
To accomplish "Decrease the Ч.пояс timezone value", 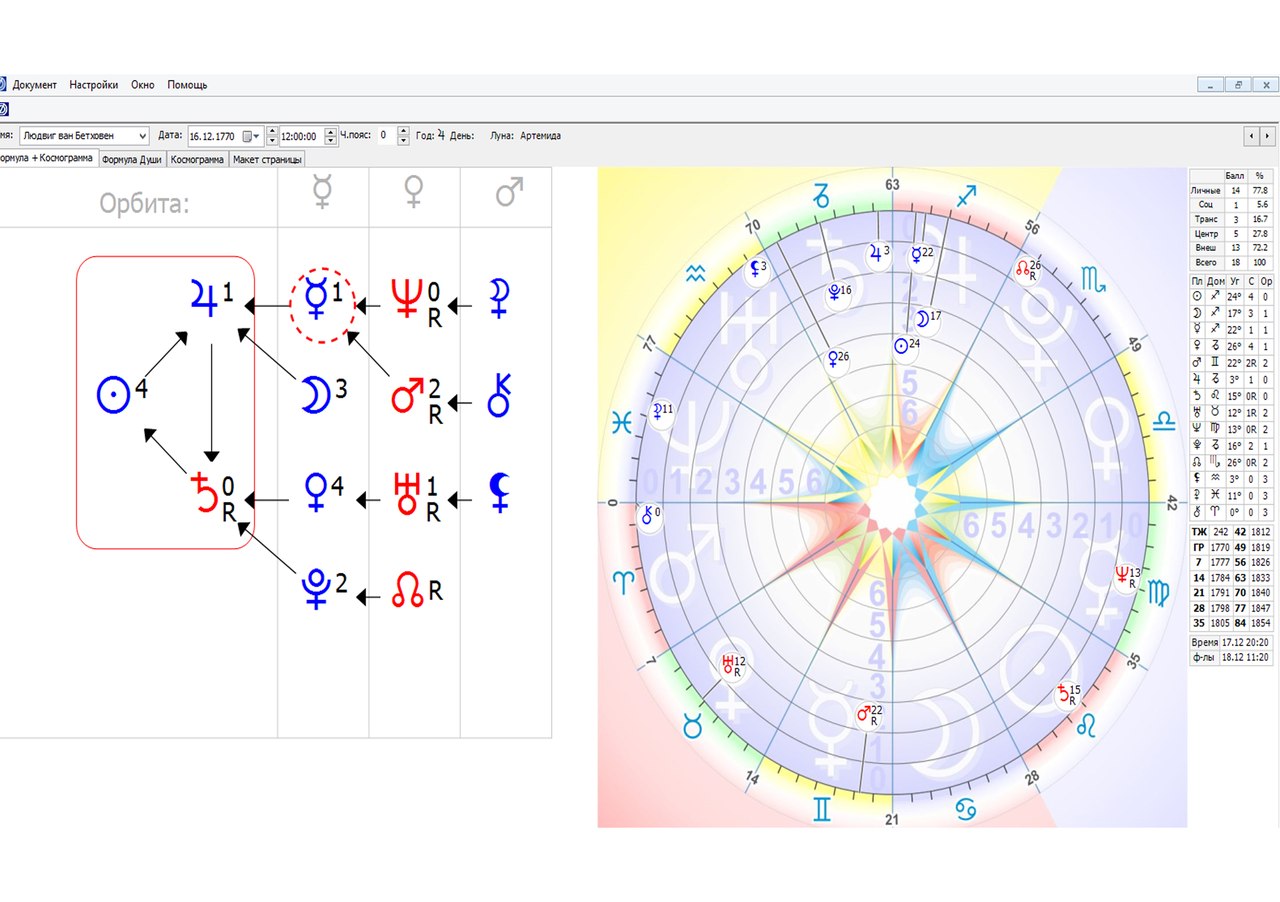I will click(x=403, y=141).
